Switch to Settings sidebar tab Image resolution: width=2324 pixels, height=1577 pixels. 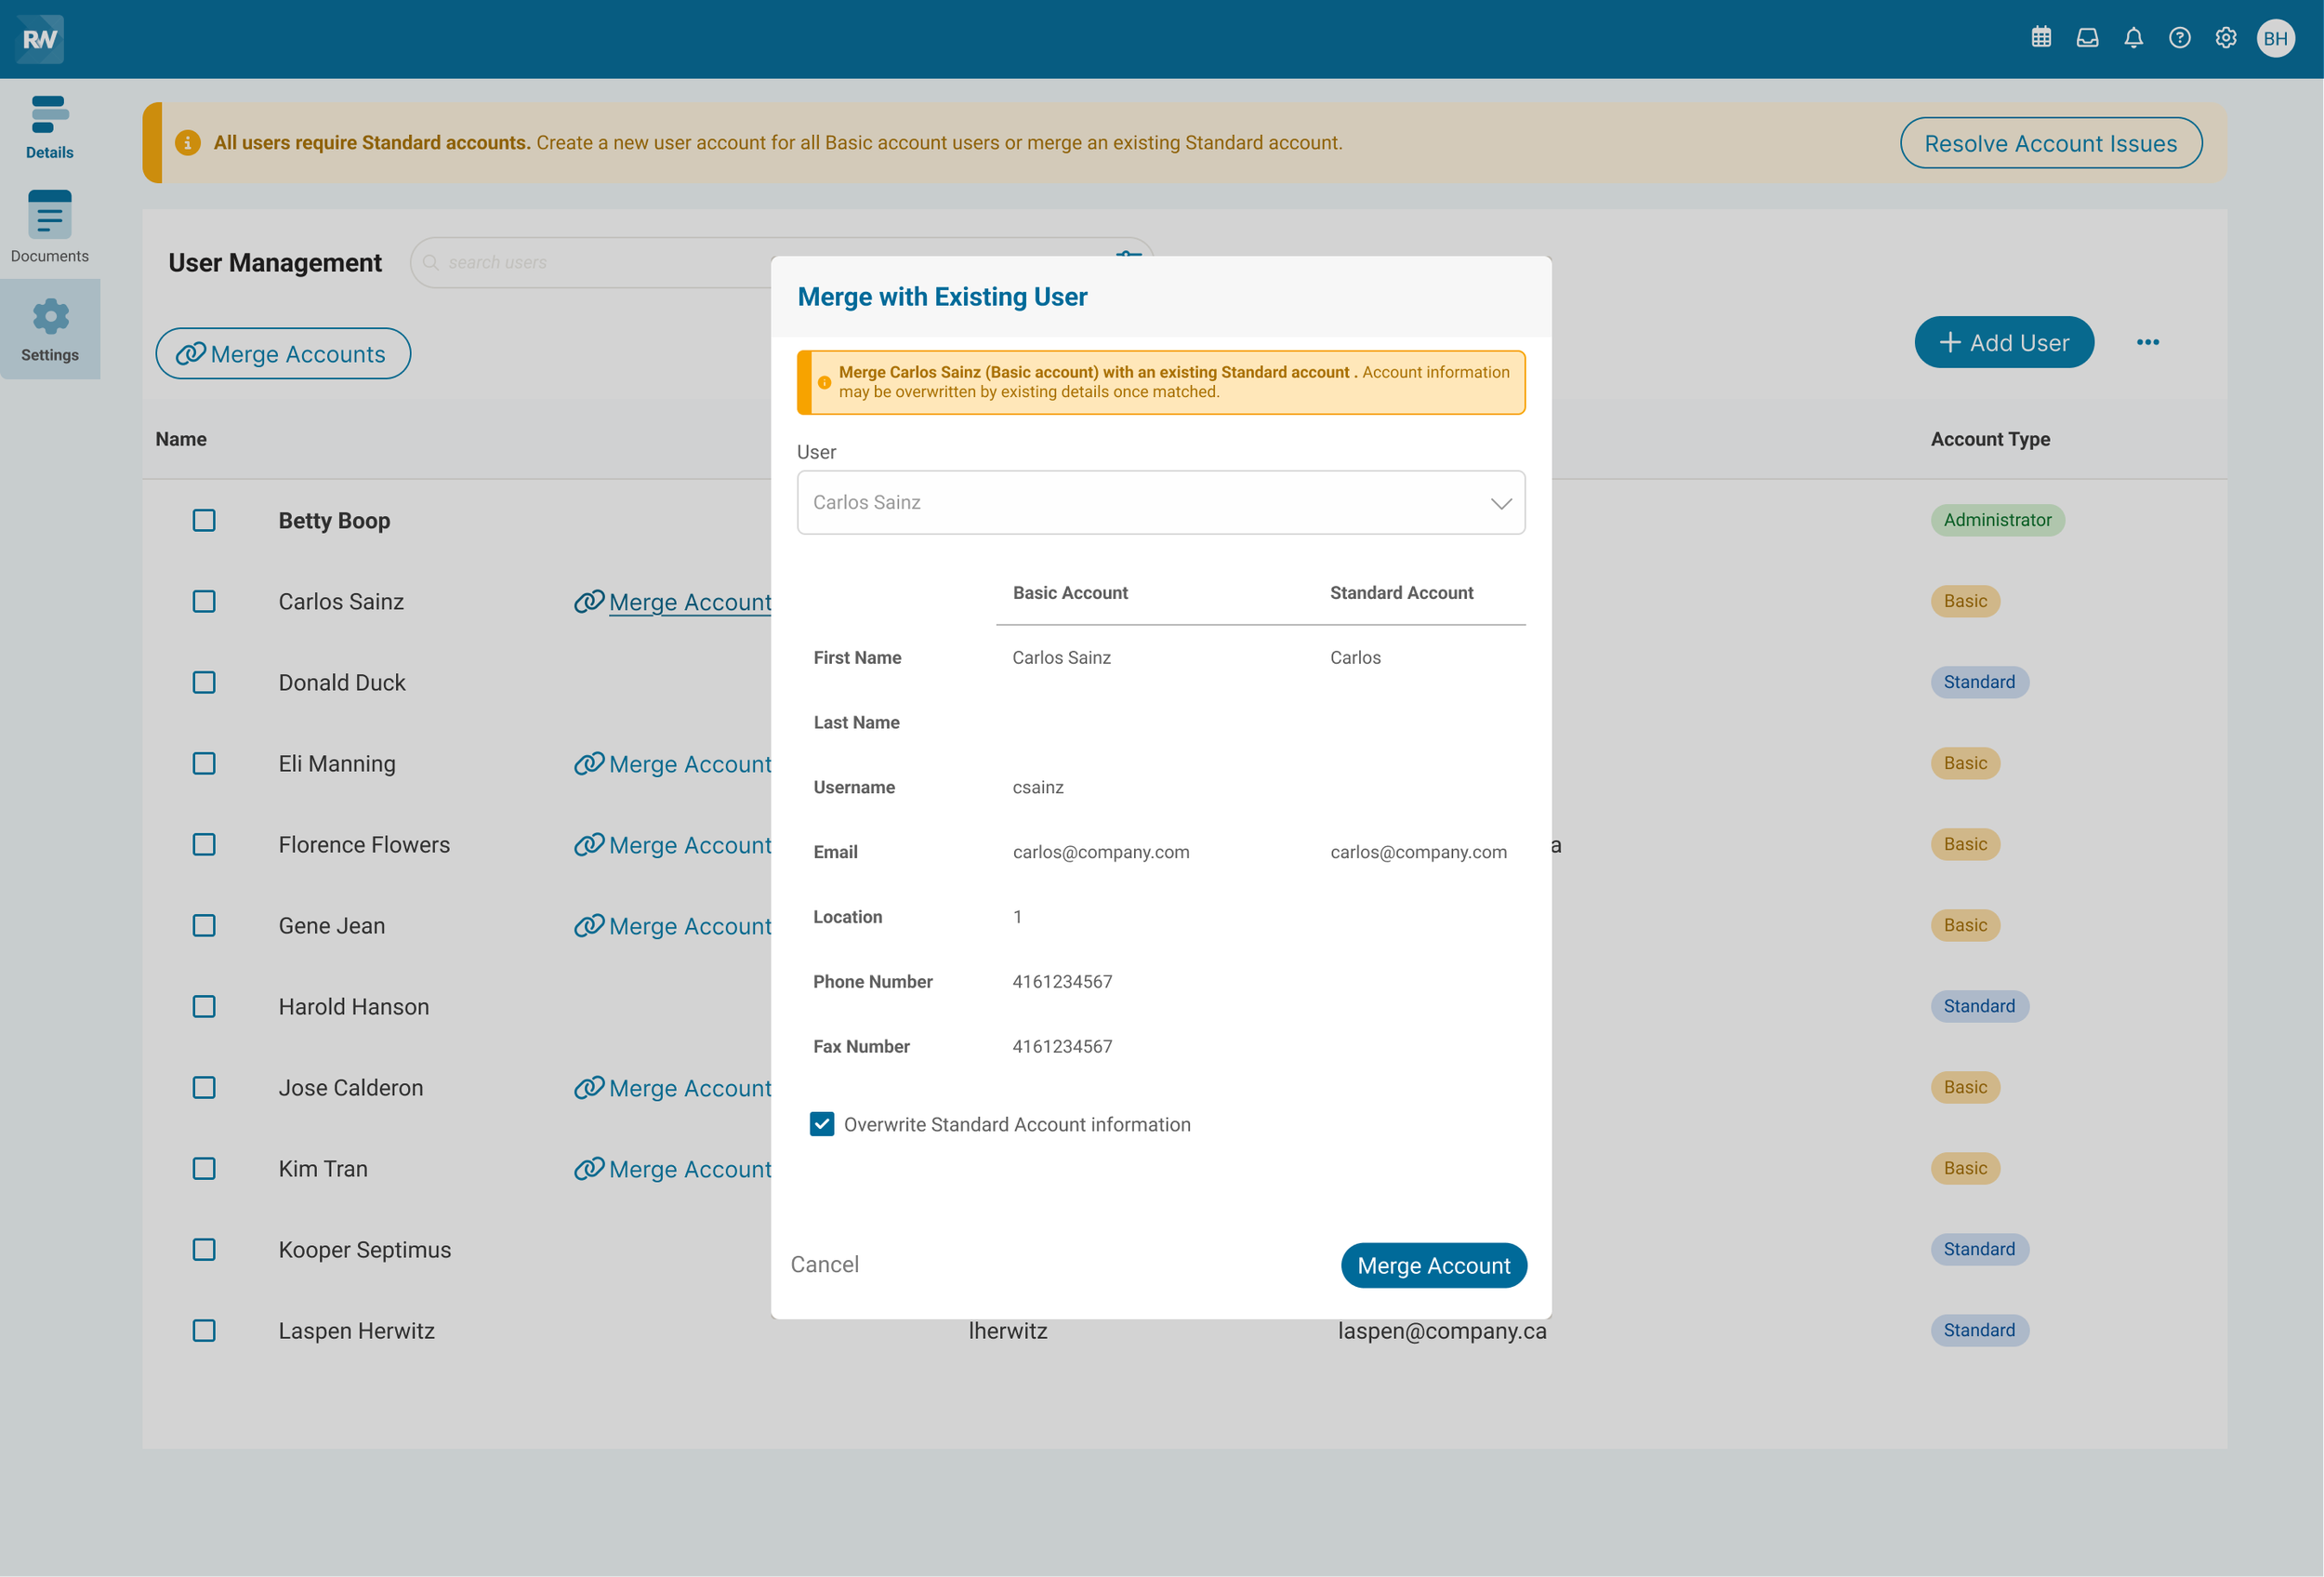pos(49,330)
